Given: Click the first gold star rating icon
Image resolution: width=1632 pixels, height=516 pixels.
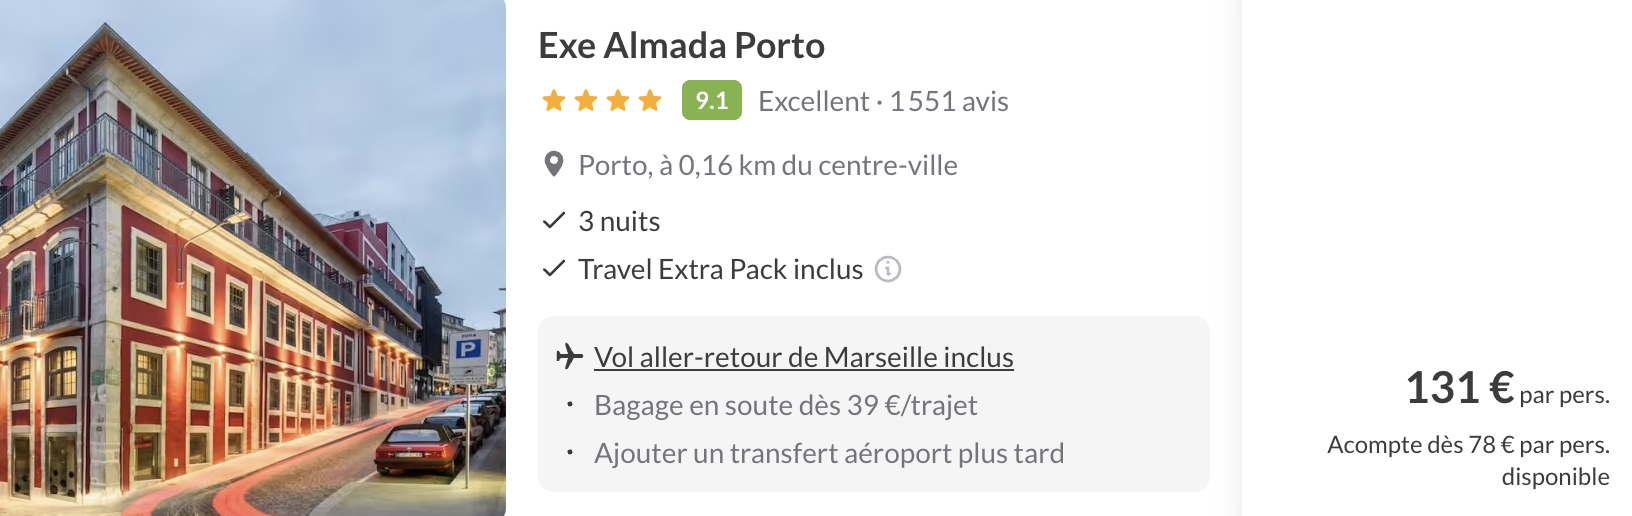Looking at the screenshot, I should click(554, 100).
